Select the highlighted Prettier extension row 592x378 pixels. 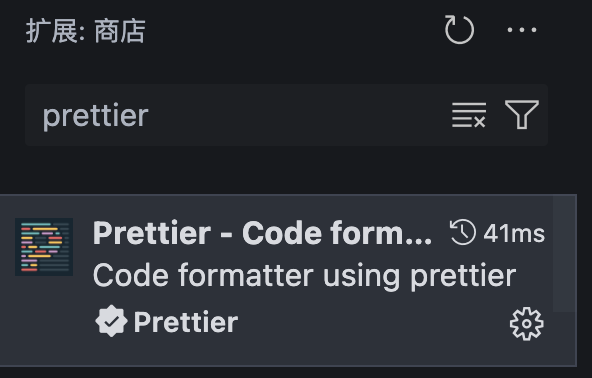288,280
